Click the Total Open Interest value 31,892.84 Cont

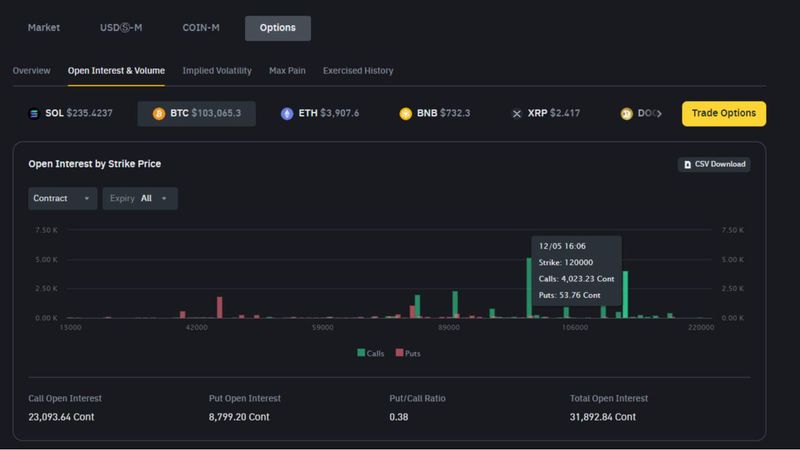(x=603, y=417)
